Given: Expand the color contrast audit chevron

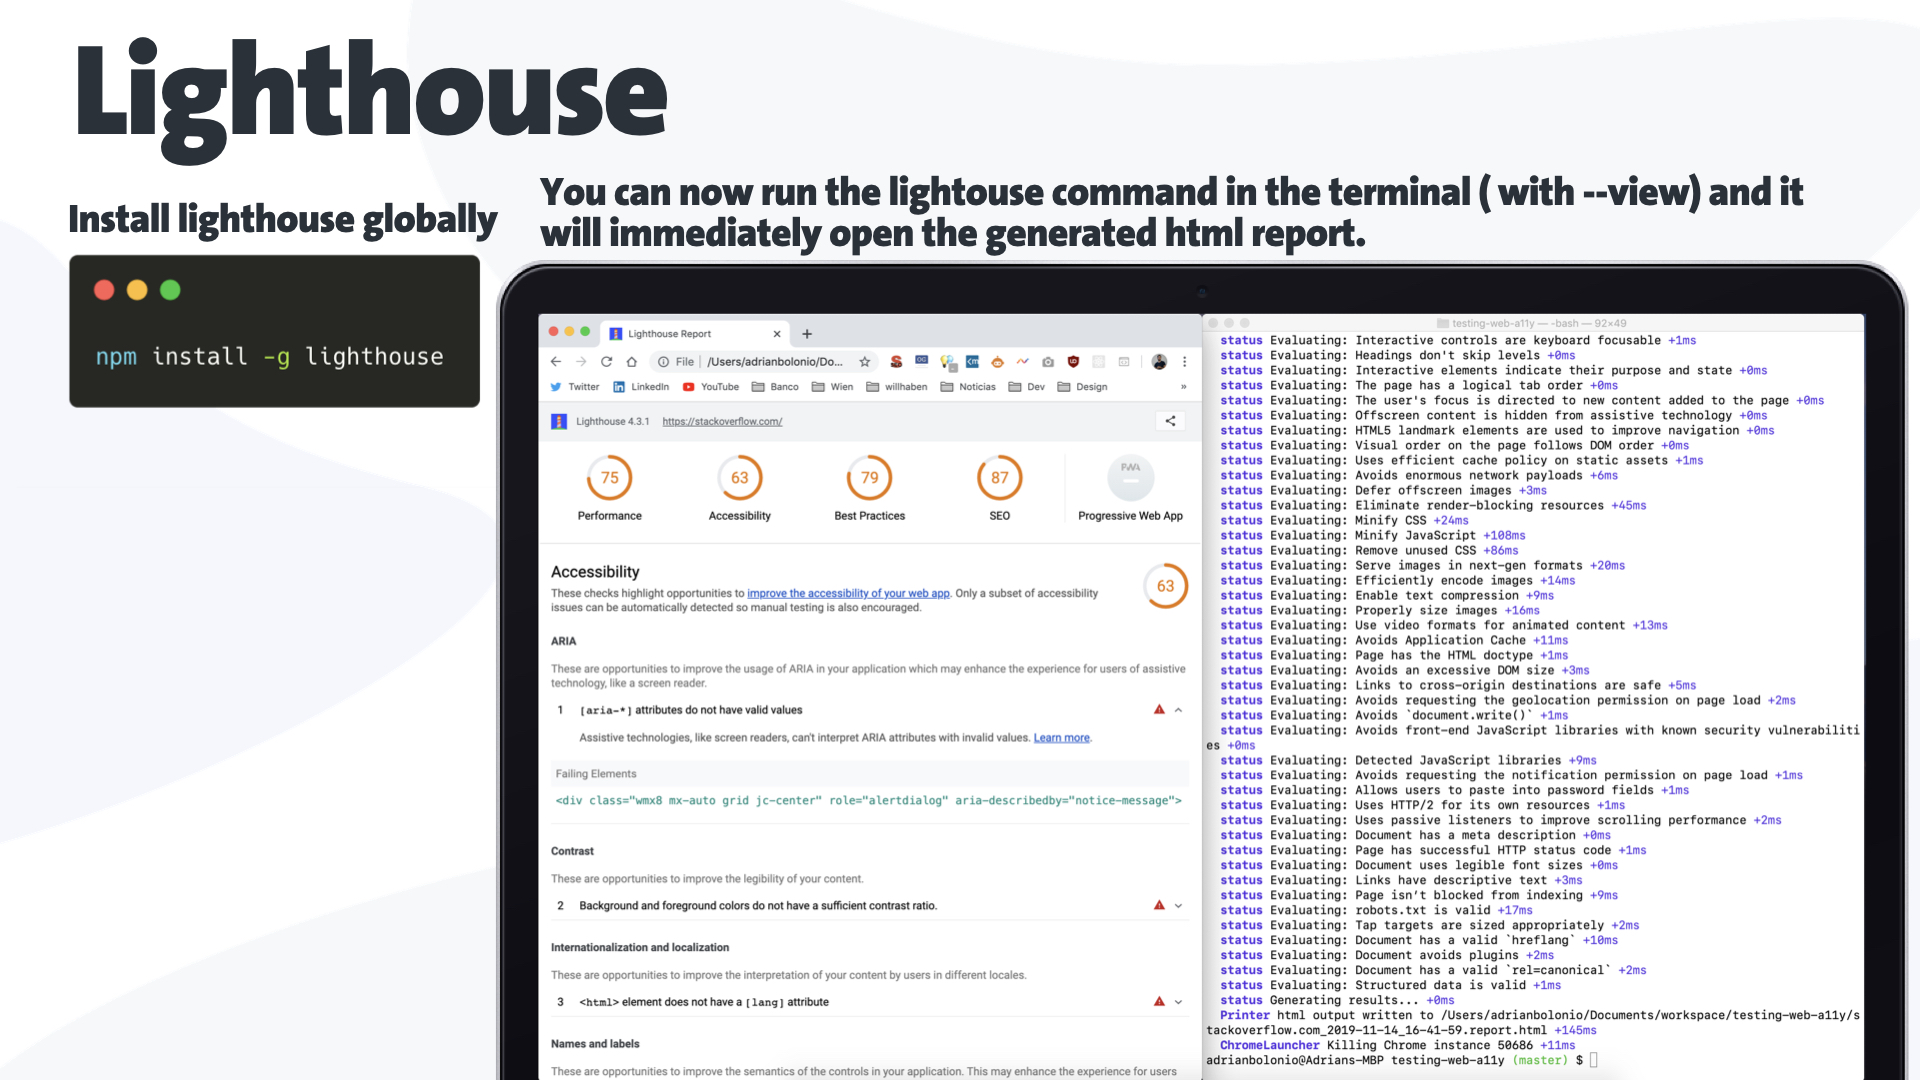Looking at the screenshot, I should 1178,906.
